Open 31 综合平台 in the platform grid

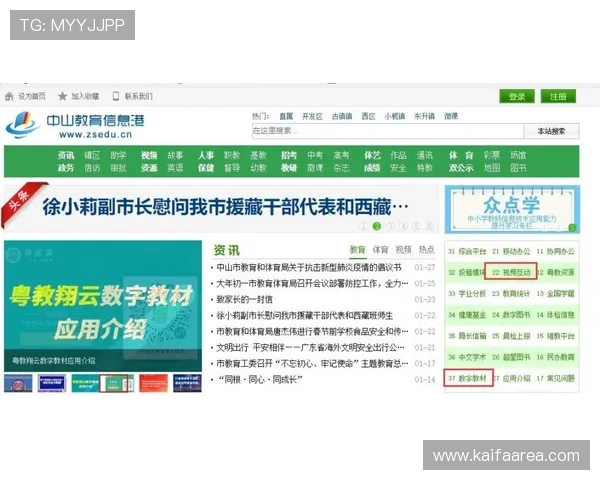click(x=467, y=251)
